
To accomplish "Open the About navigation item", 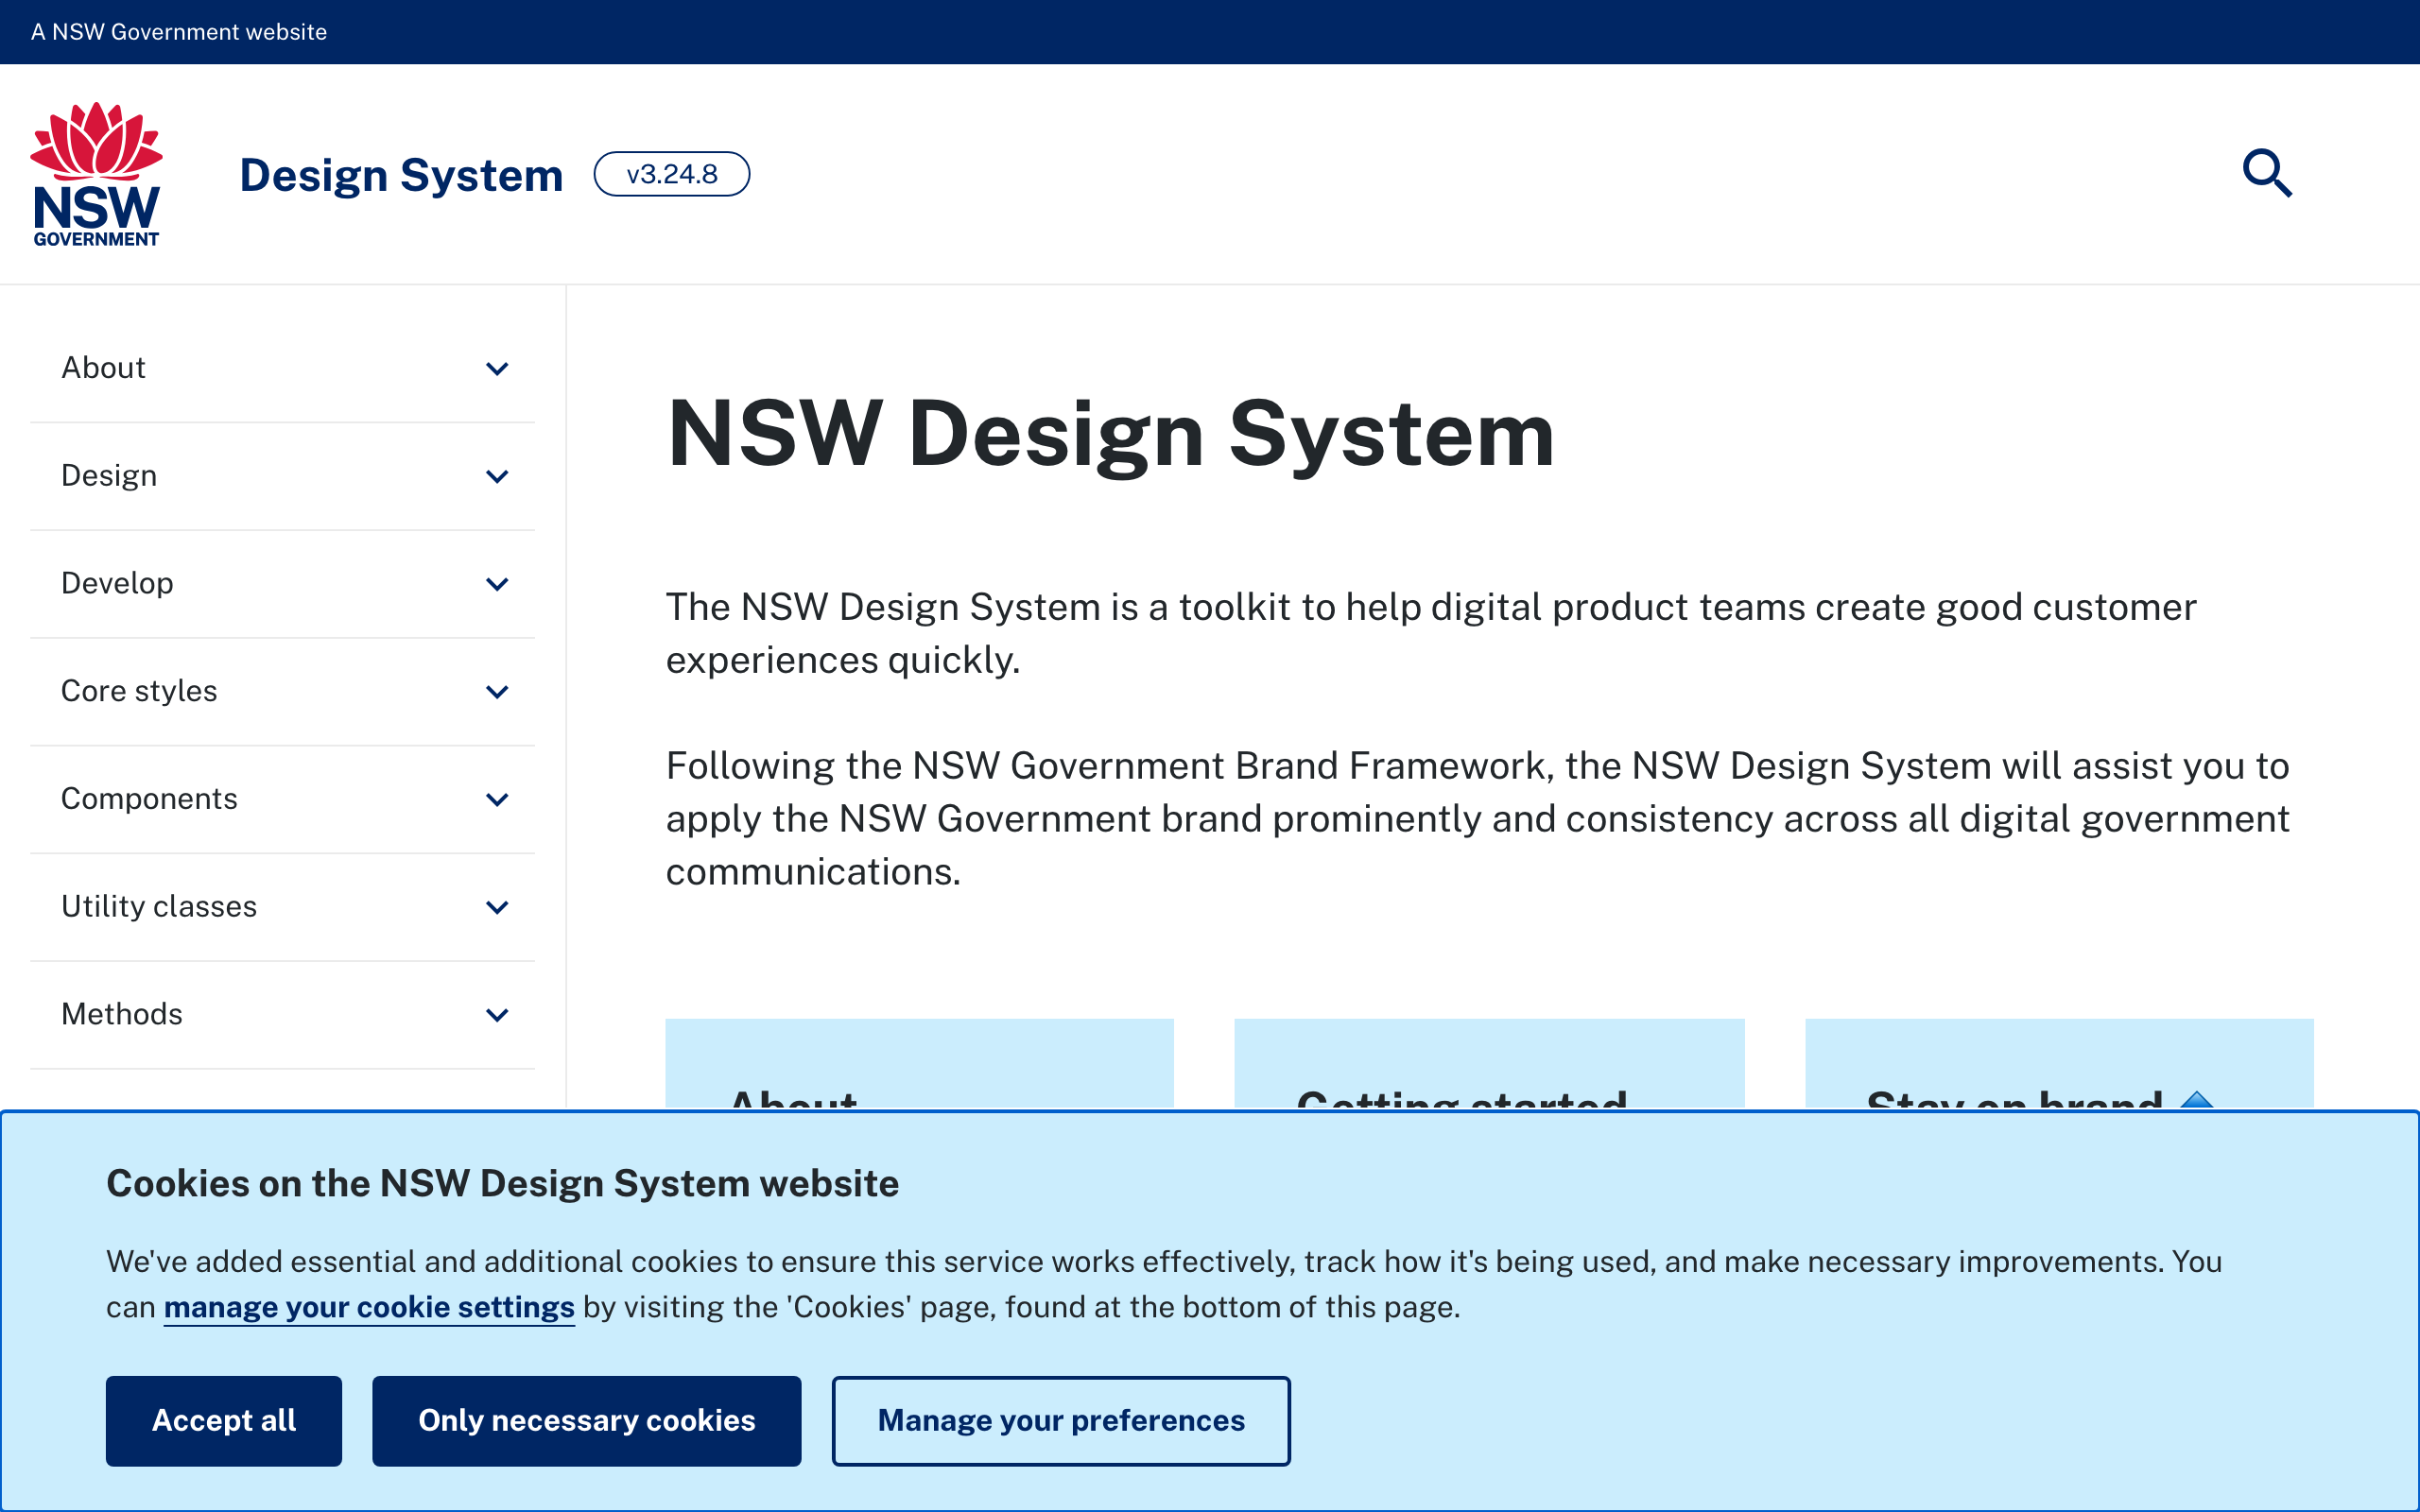I will coord(282,369).
